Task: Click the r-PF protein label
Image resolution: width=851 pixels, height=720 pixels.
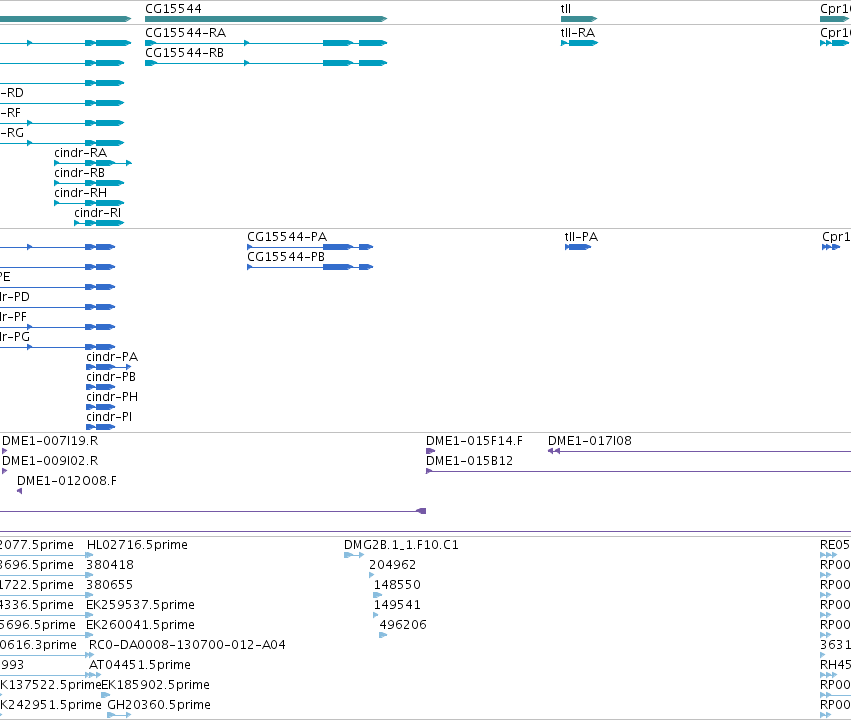Action: coord(13,317)
